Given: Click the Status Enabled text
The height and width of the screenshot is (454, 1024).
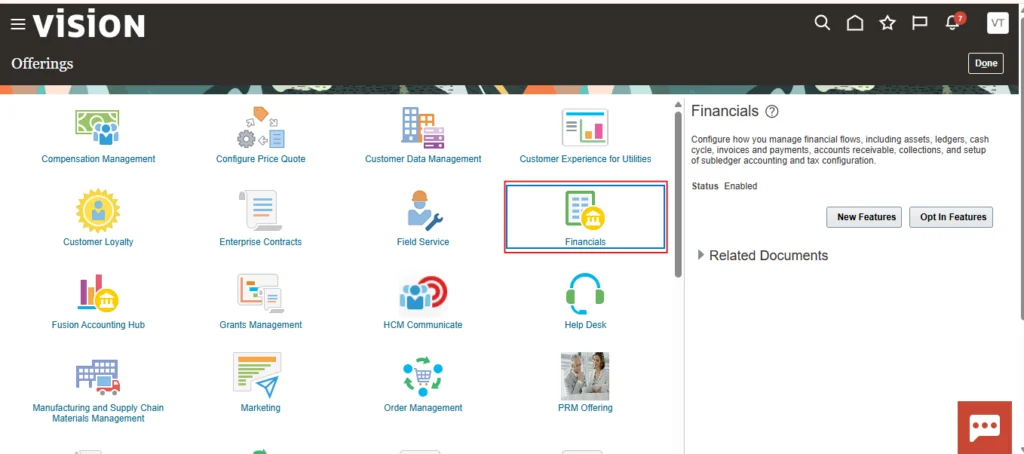Looking at the screenshot, I should tap(724, 186).
